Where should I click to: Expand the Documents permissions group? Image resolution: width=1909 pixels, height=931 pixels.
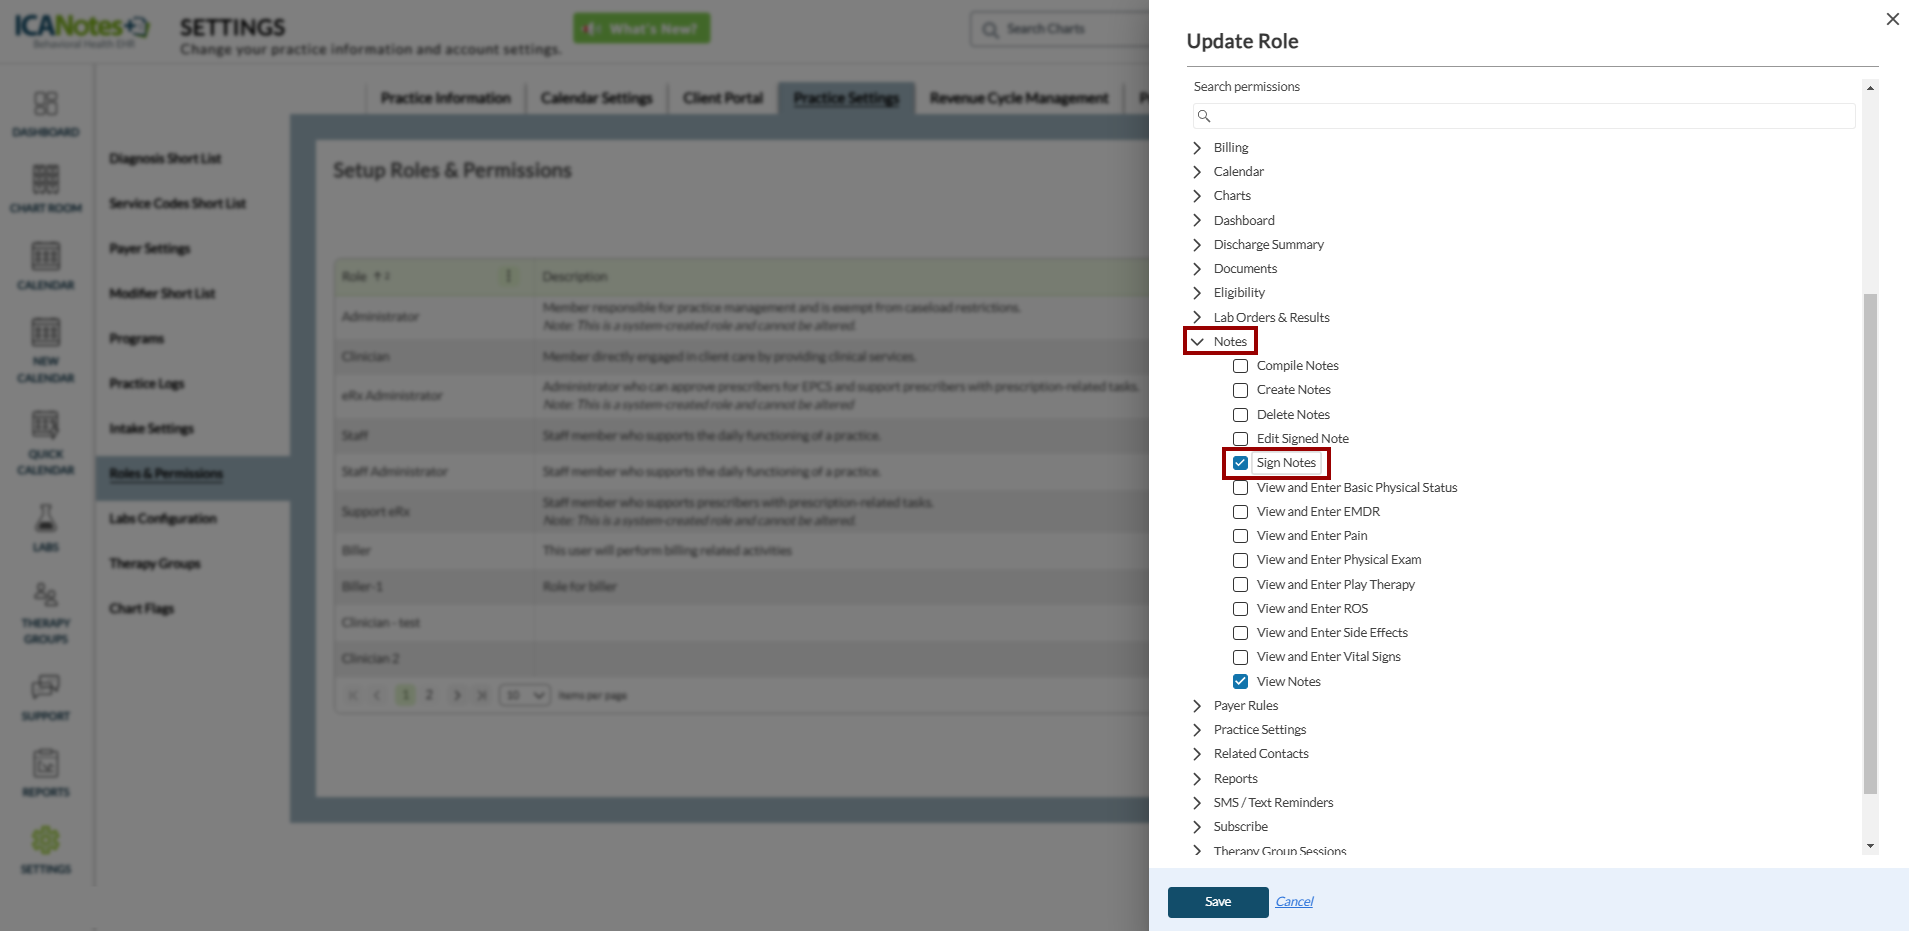[1197, 269]
